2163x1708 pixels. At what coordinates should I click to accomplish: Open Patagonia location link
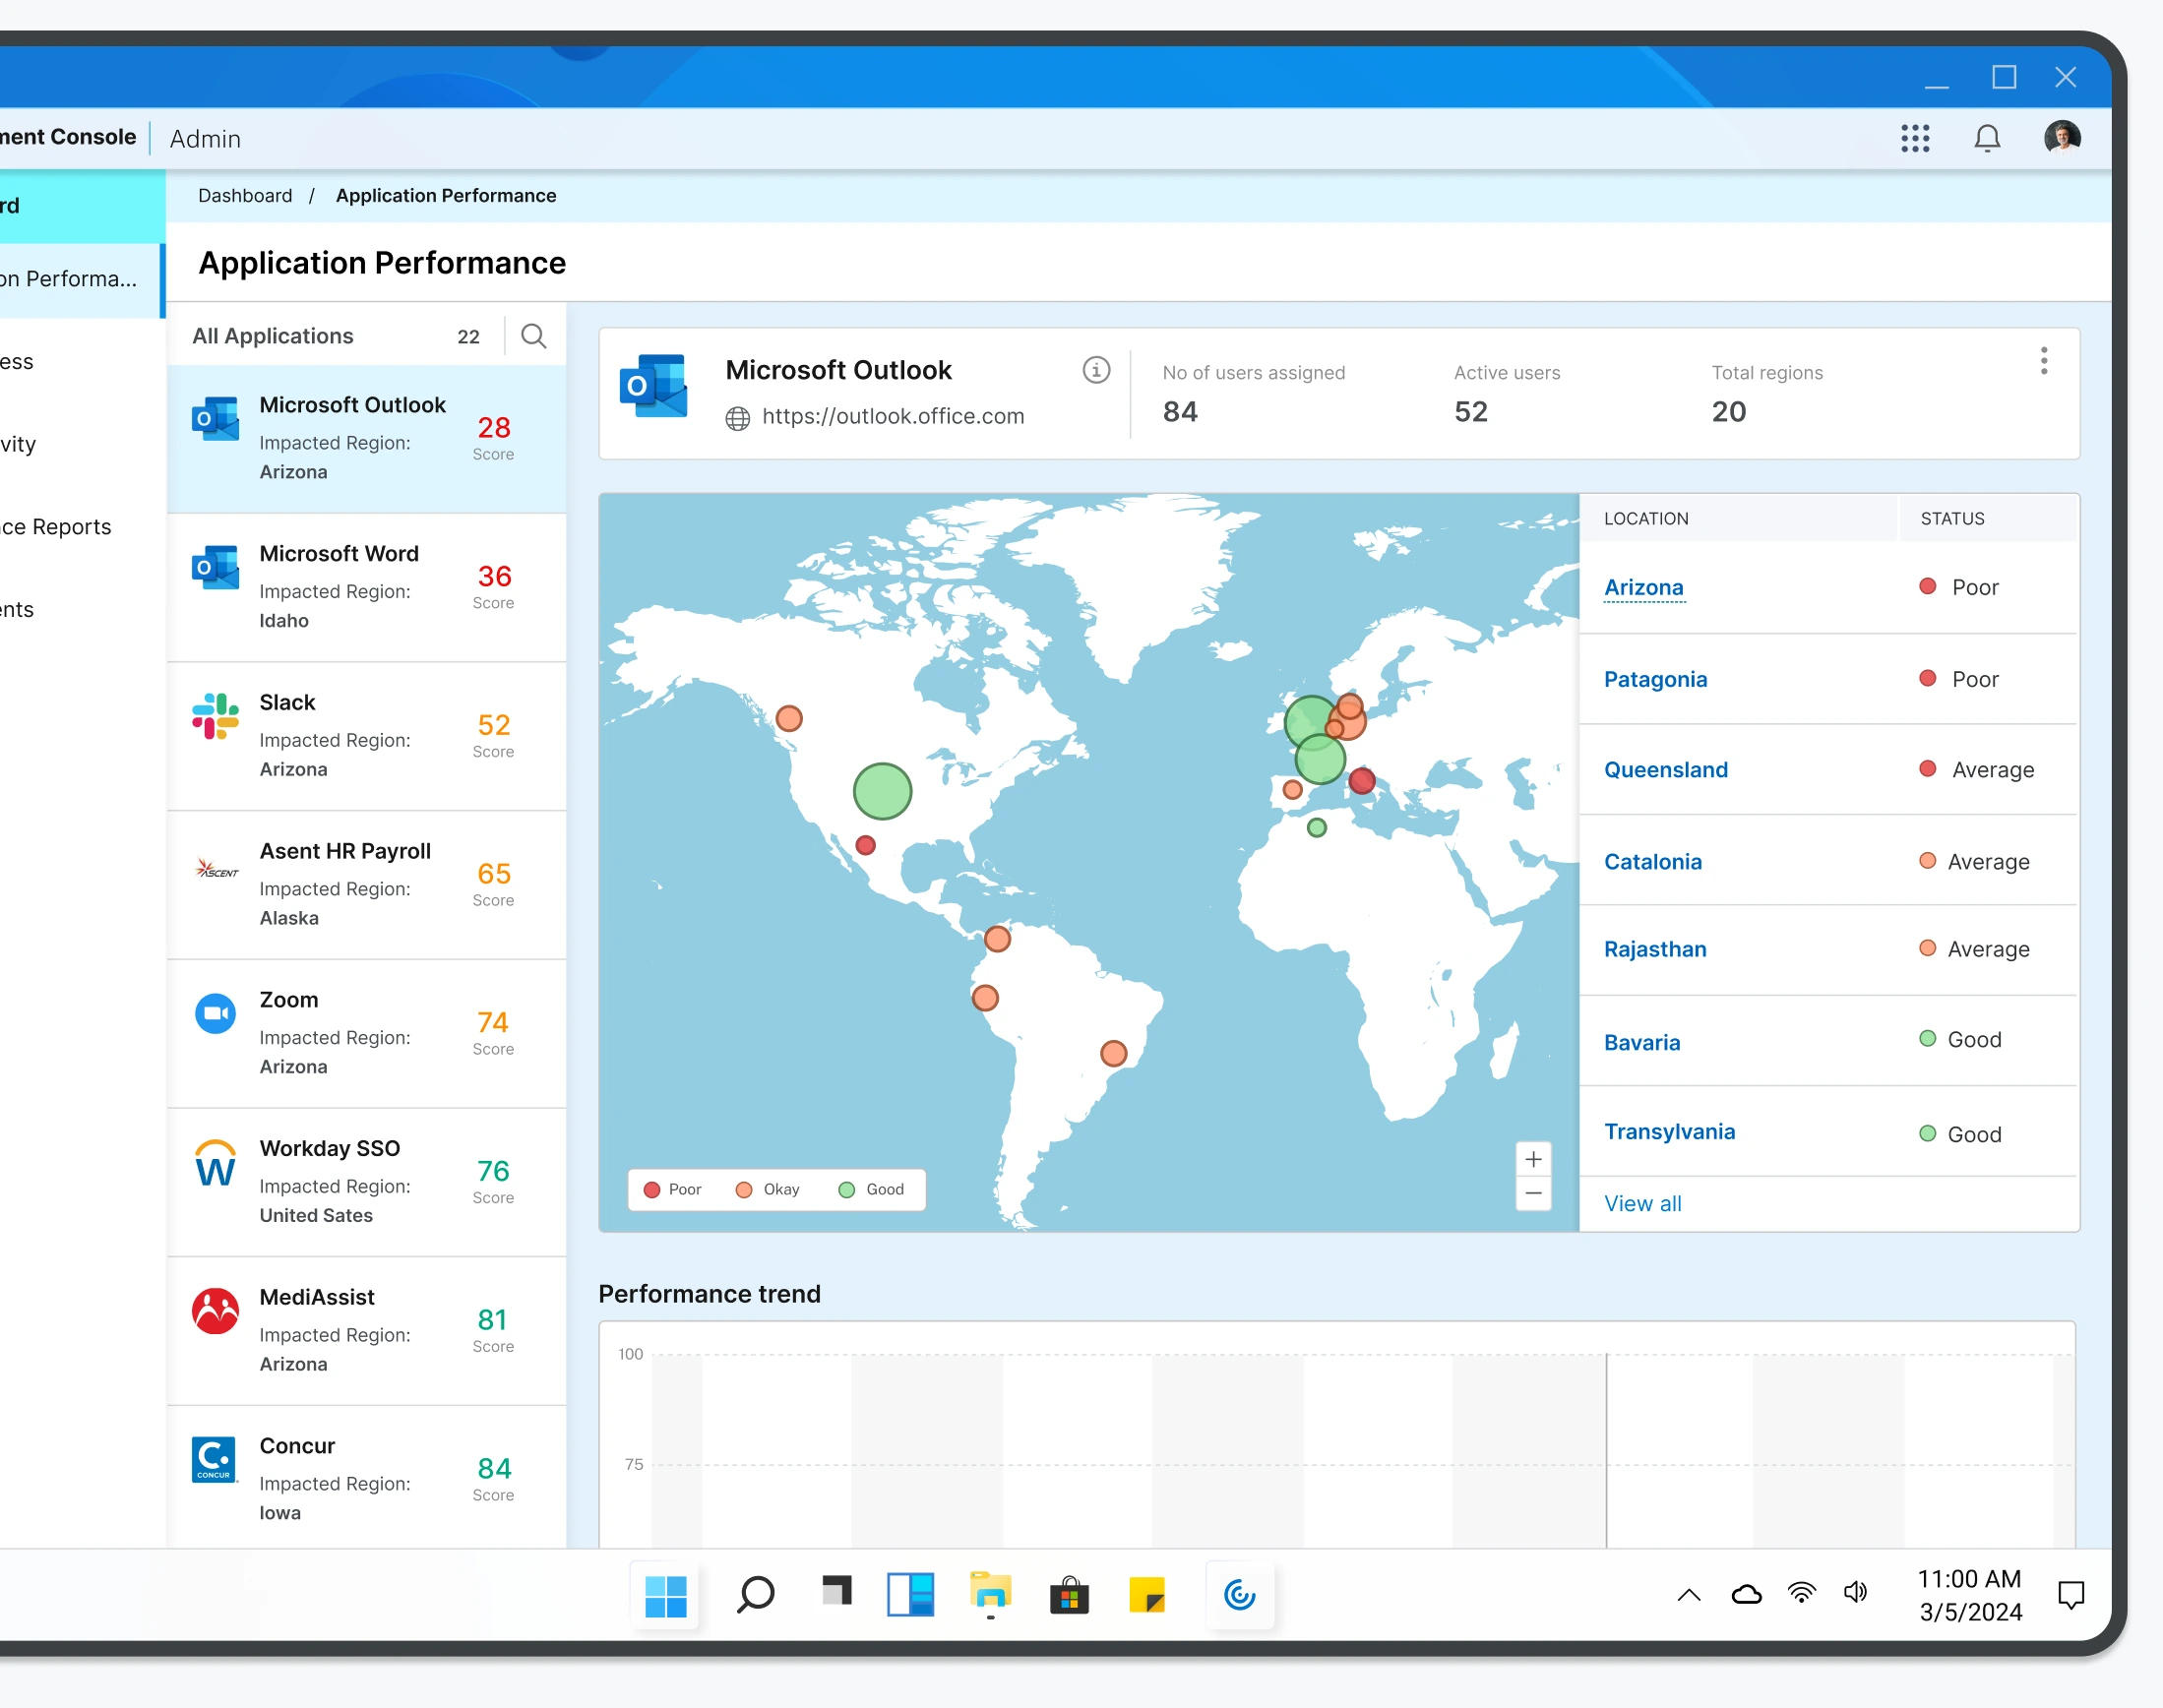coord(1656,680)
